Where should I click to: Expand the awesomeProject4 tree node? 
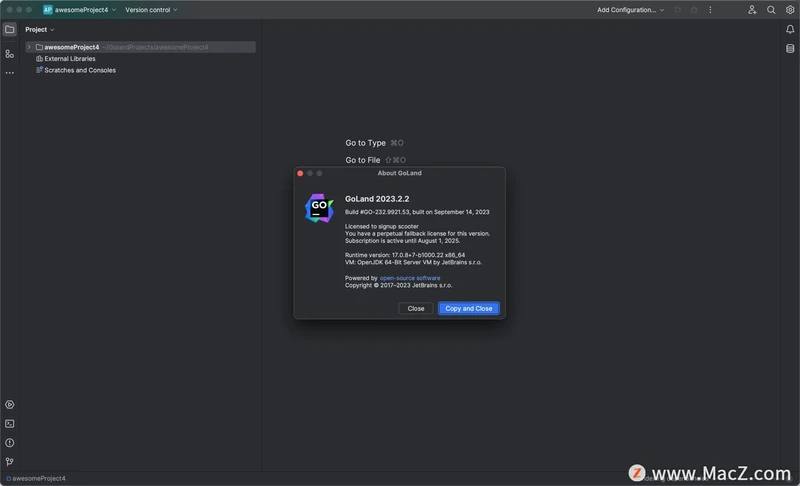(29, 47)
